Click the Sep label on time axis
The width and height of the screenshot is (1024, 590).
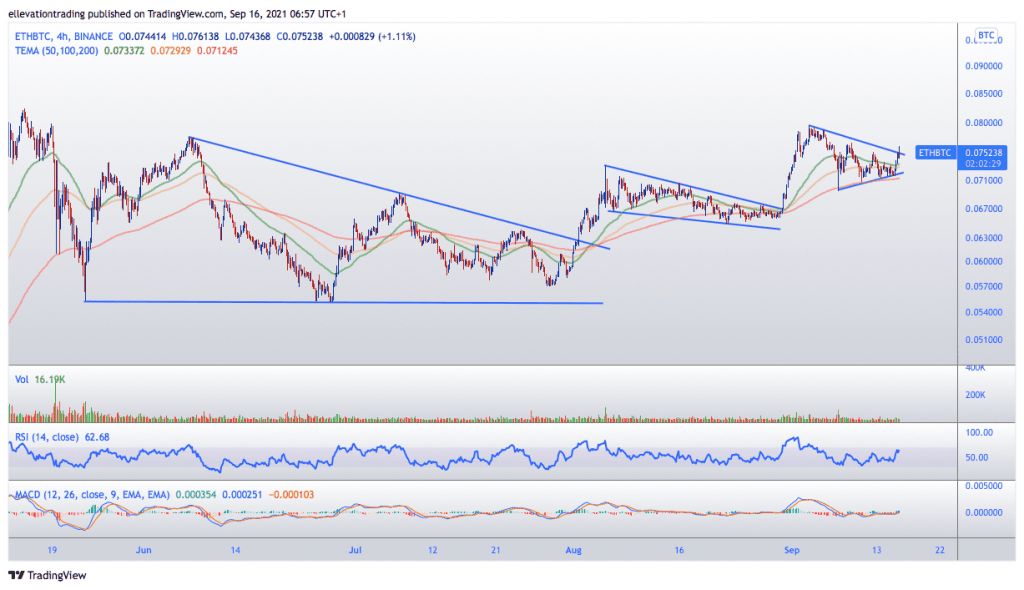(x=792, y=550)
